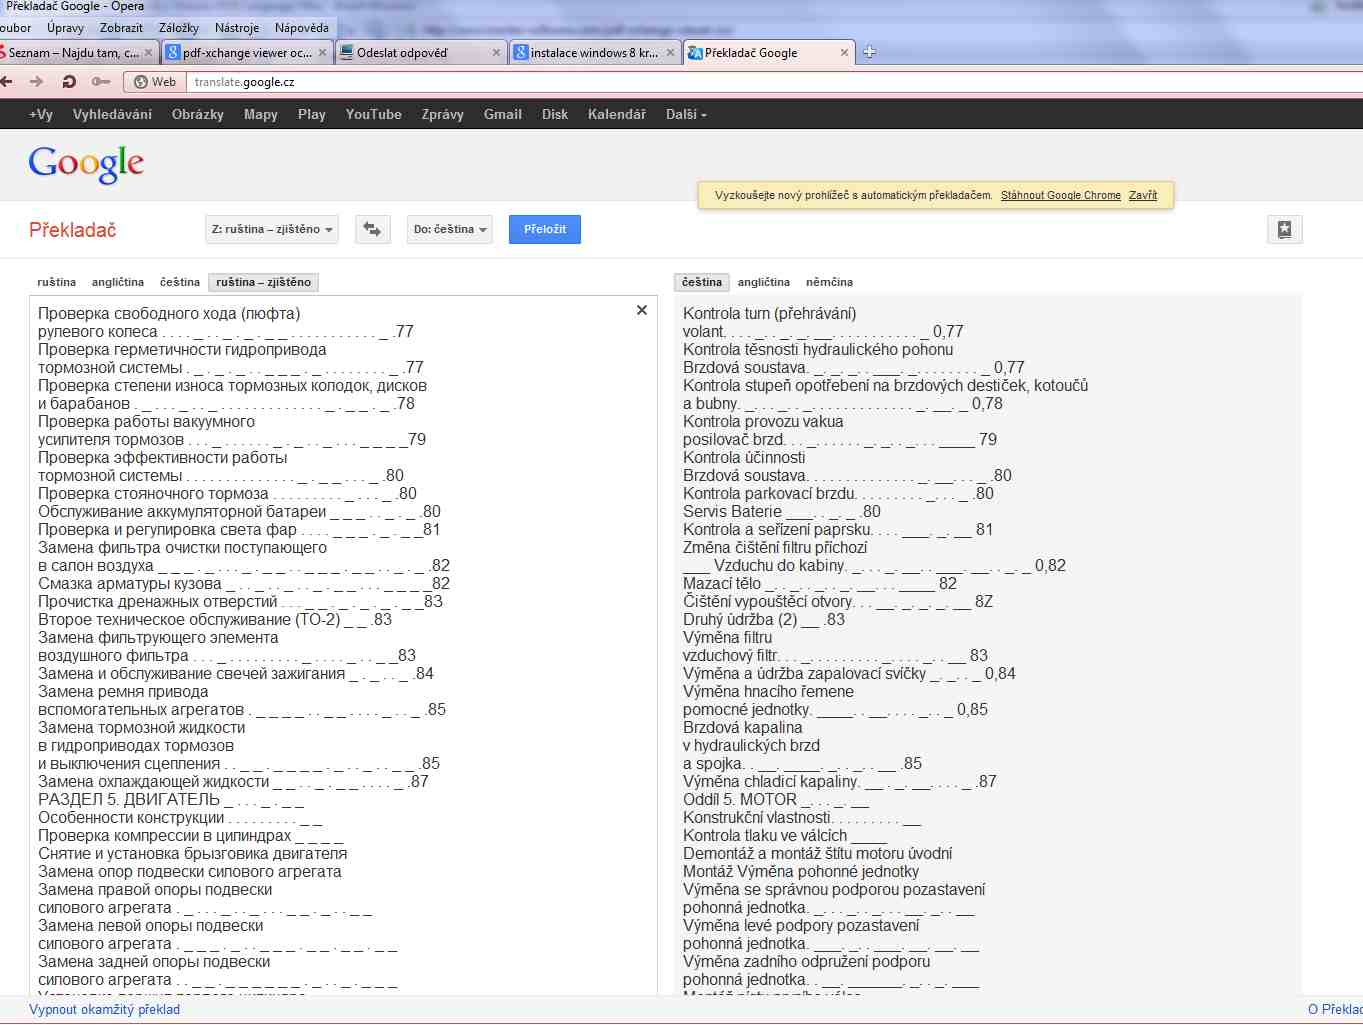1363x1025 pixels.
Task: Open Kalendář in the Google bar
Action: (617, 114)
